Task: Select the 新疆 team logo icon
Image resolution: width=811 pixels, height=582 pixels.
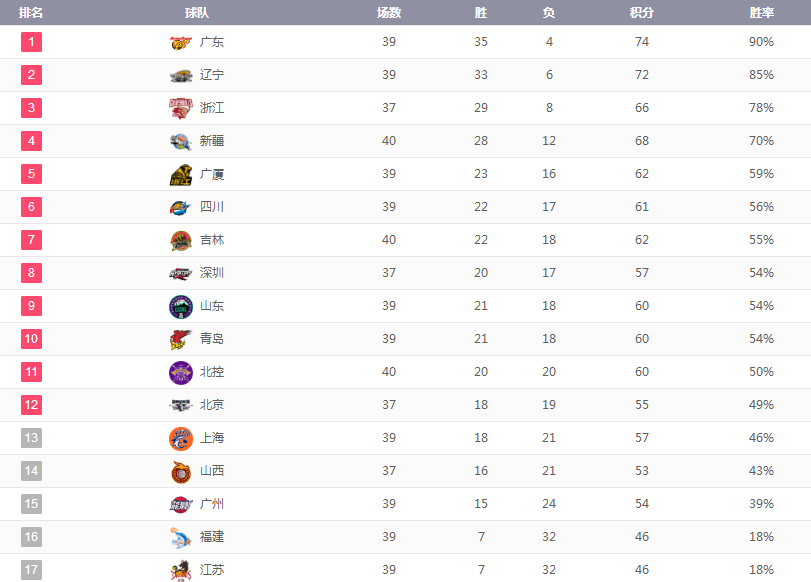Action: pyautogui.click(x=181, y=141)
